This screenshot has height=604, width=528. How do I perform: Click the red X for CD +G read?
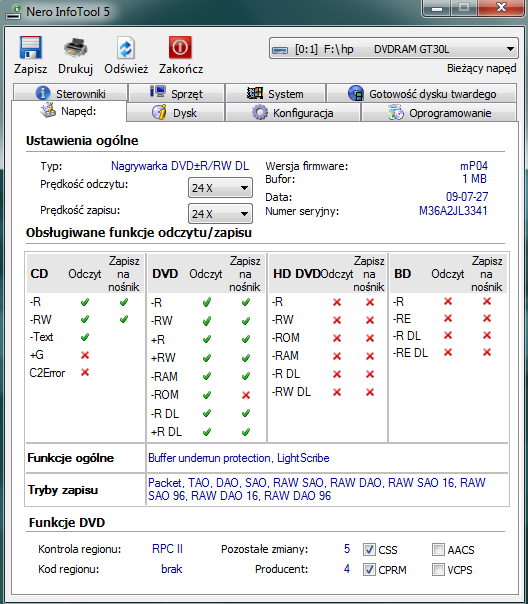point(85,355)
